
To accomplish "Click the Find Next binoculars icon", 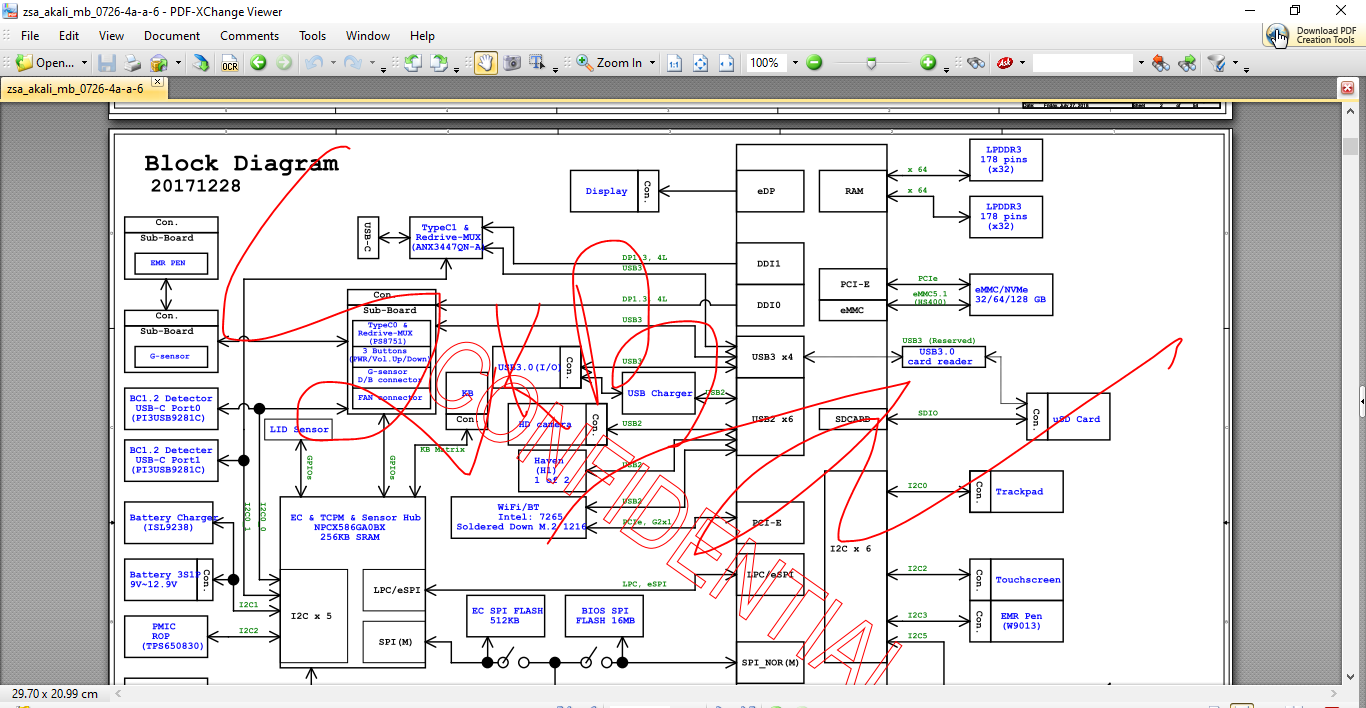I will tap(1188, 63).
